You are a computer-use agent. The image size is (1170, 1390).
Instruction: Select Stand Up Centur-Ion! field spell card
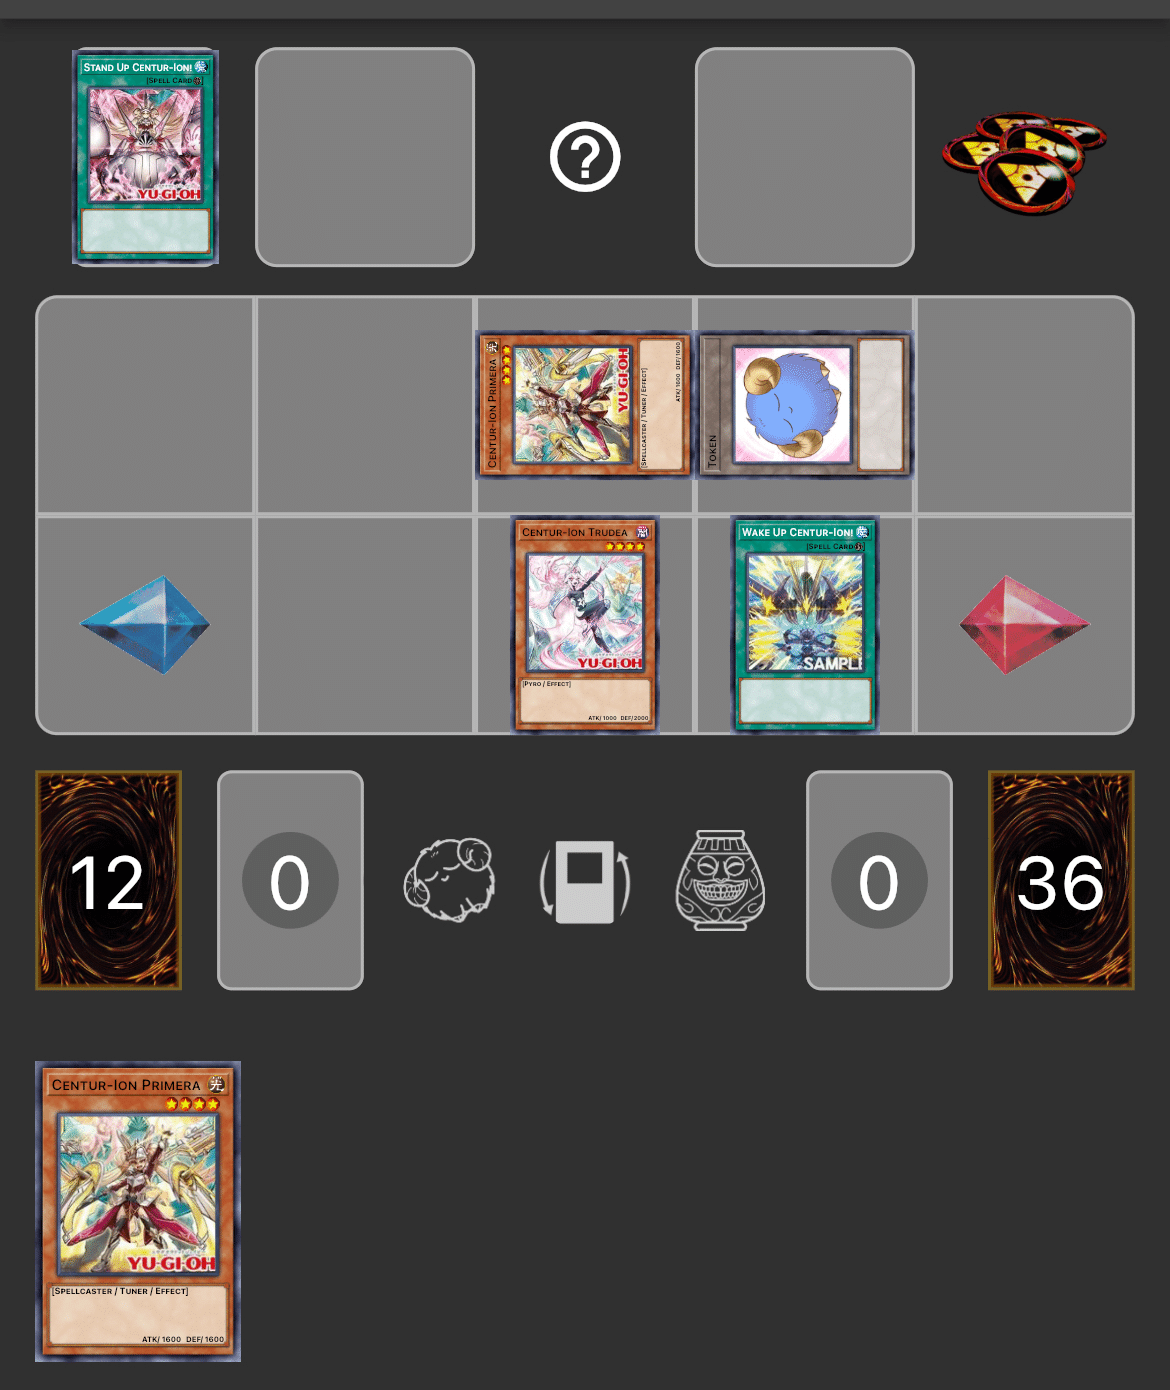(x=145, y=157)
